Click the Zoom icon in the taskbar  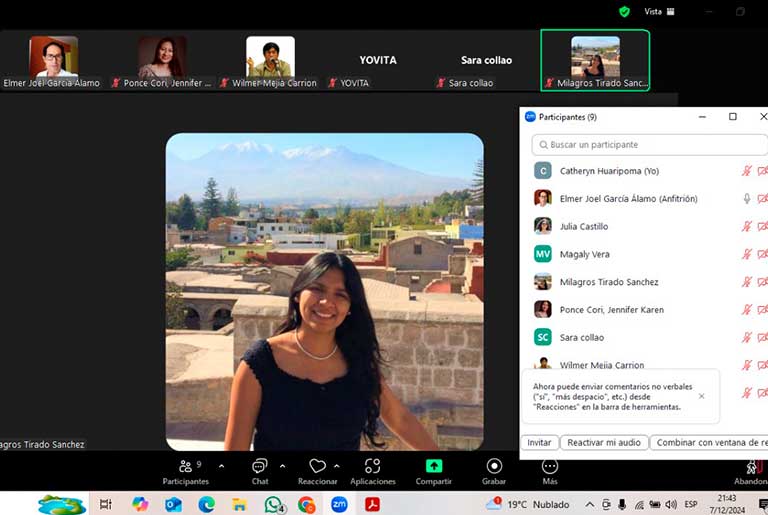[x=339, y=504]
